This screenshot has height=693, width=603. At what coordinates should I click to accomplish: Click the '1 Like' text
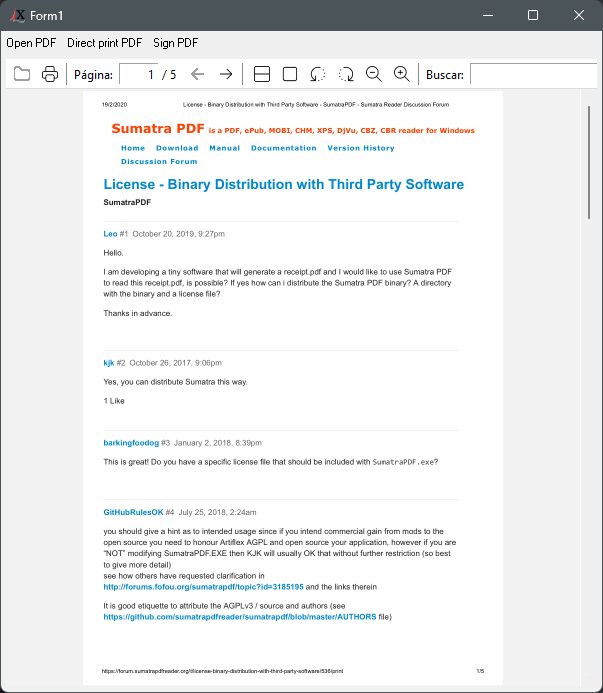[x=114, y=401]
